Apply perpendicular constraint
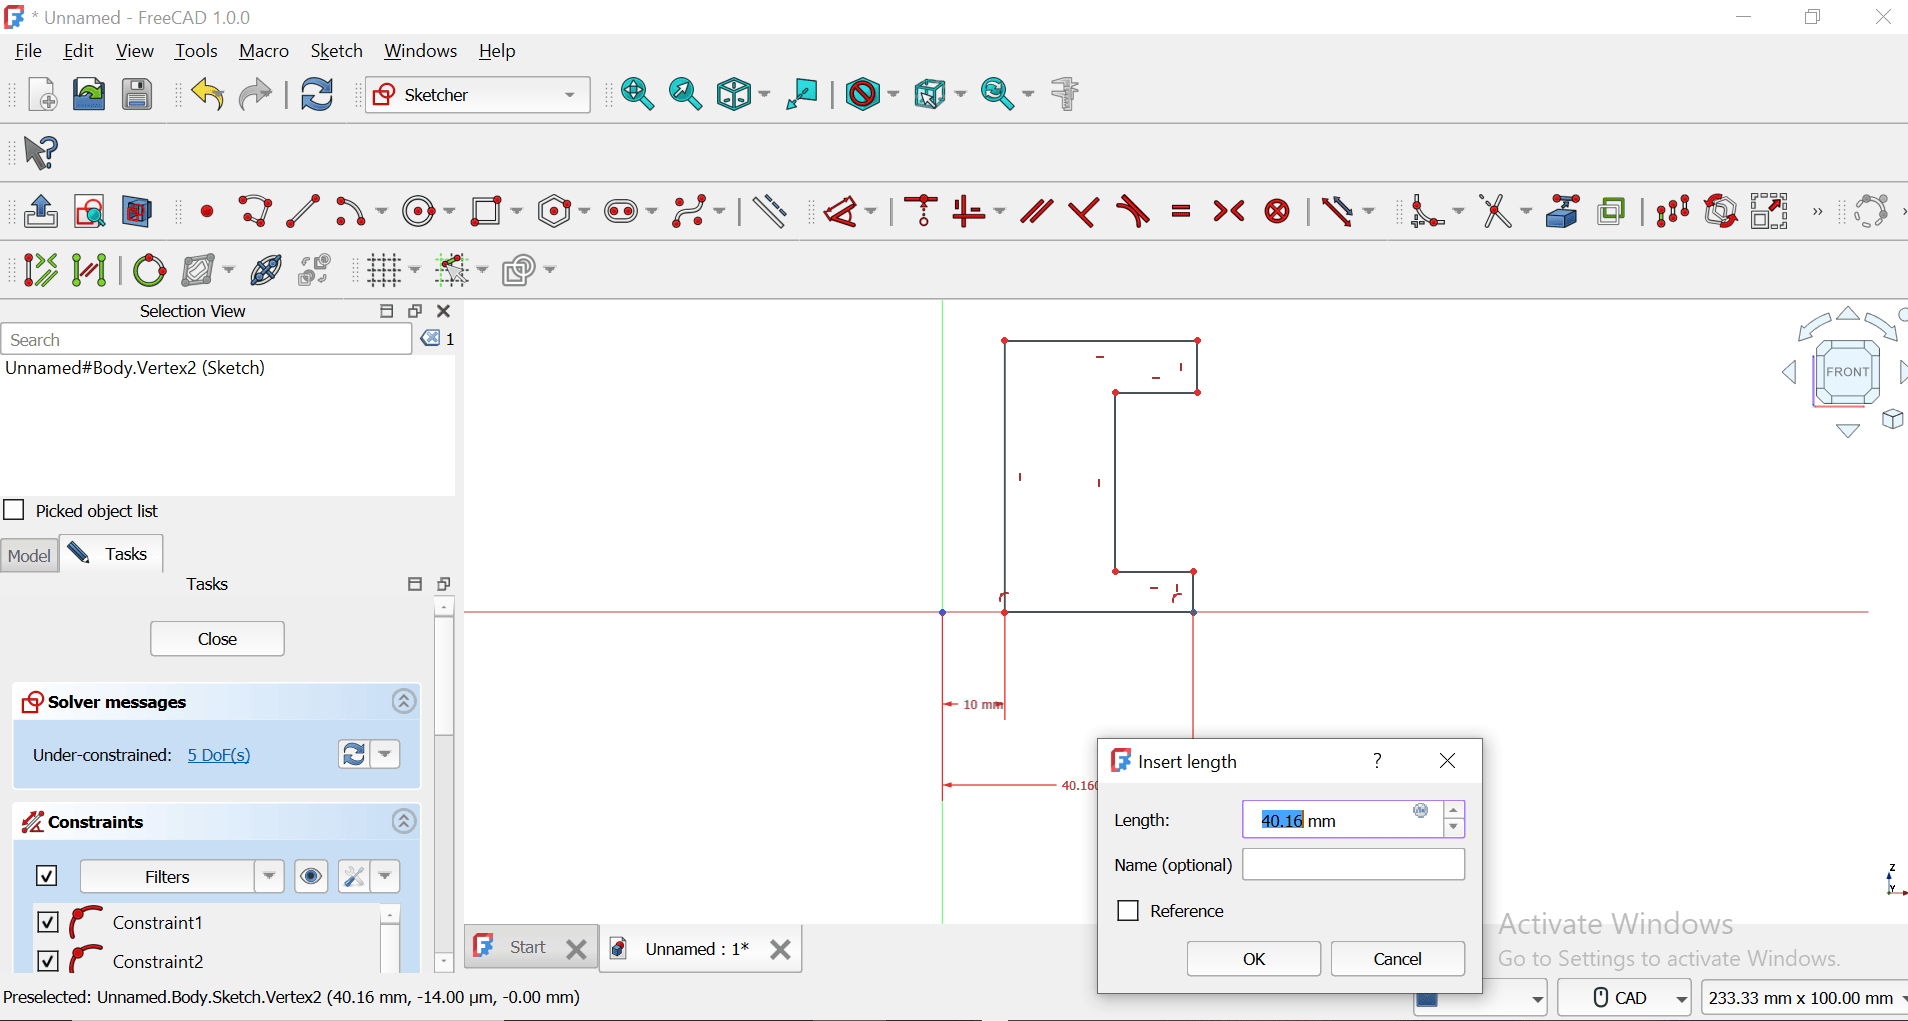 point(1084,211)
